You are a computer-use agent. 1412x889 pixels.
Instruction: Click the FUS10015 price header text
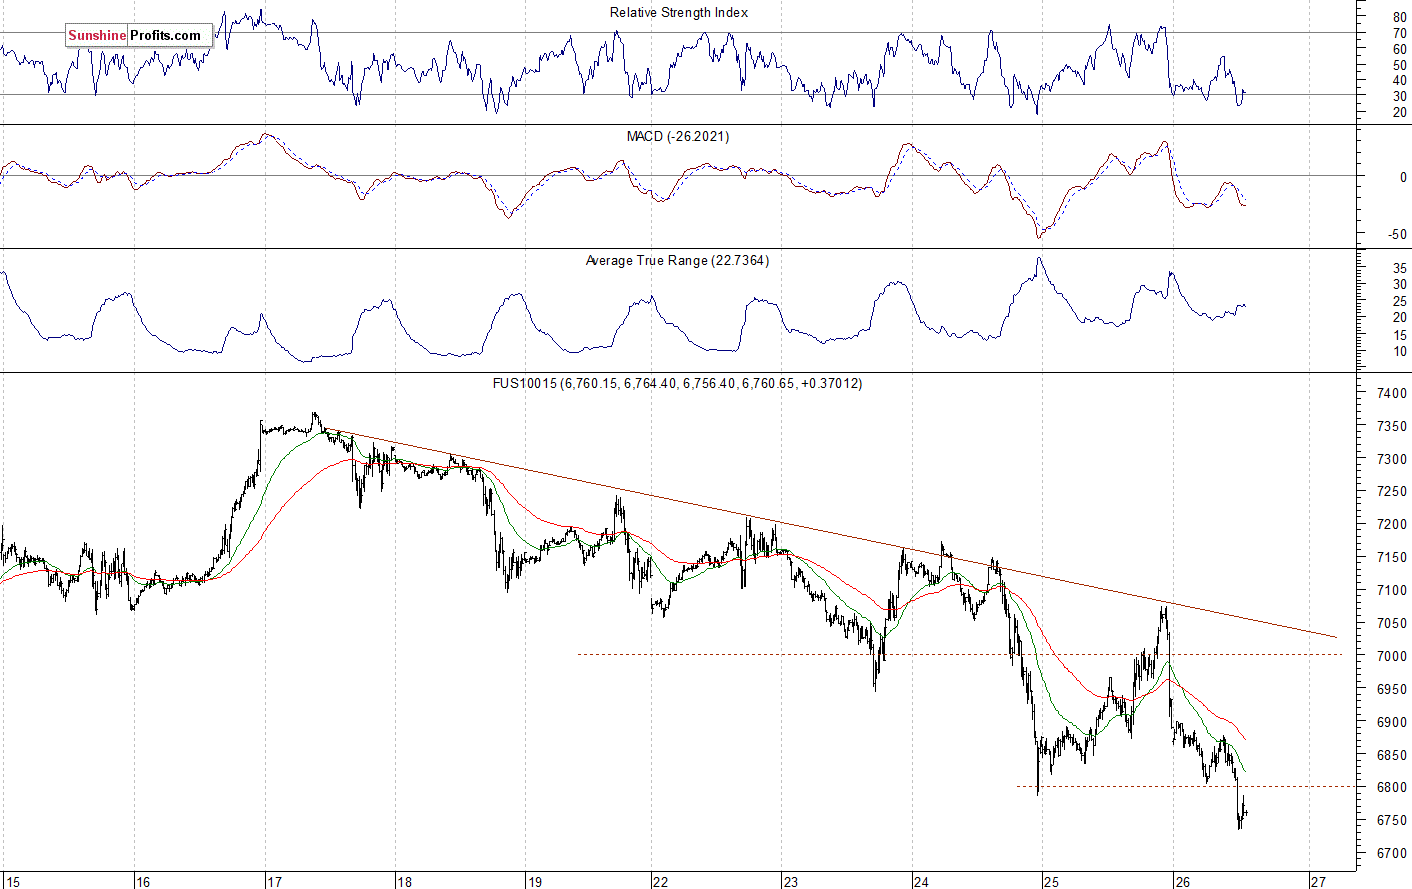point(677,384)
